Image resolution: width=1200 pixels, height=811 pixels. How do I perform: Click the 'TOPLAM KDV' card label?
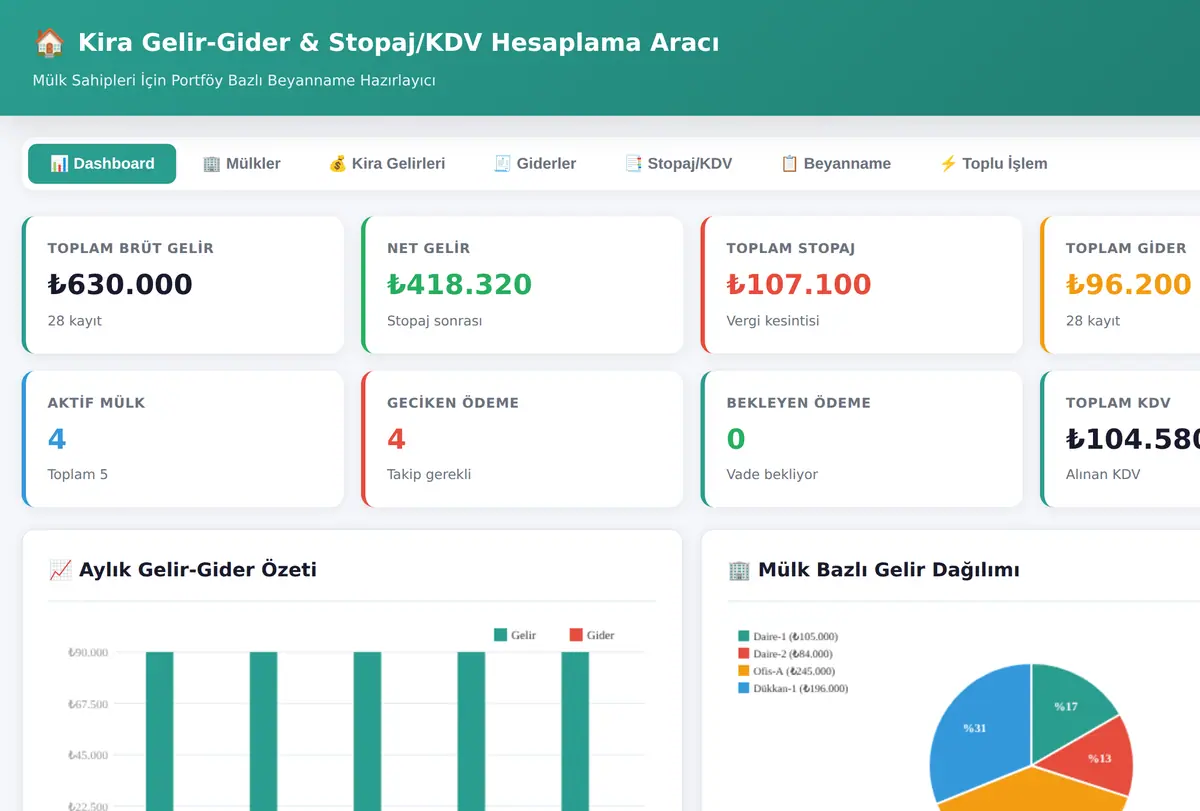[1118, 403]
